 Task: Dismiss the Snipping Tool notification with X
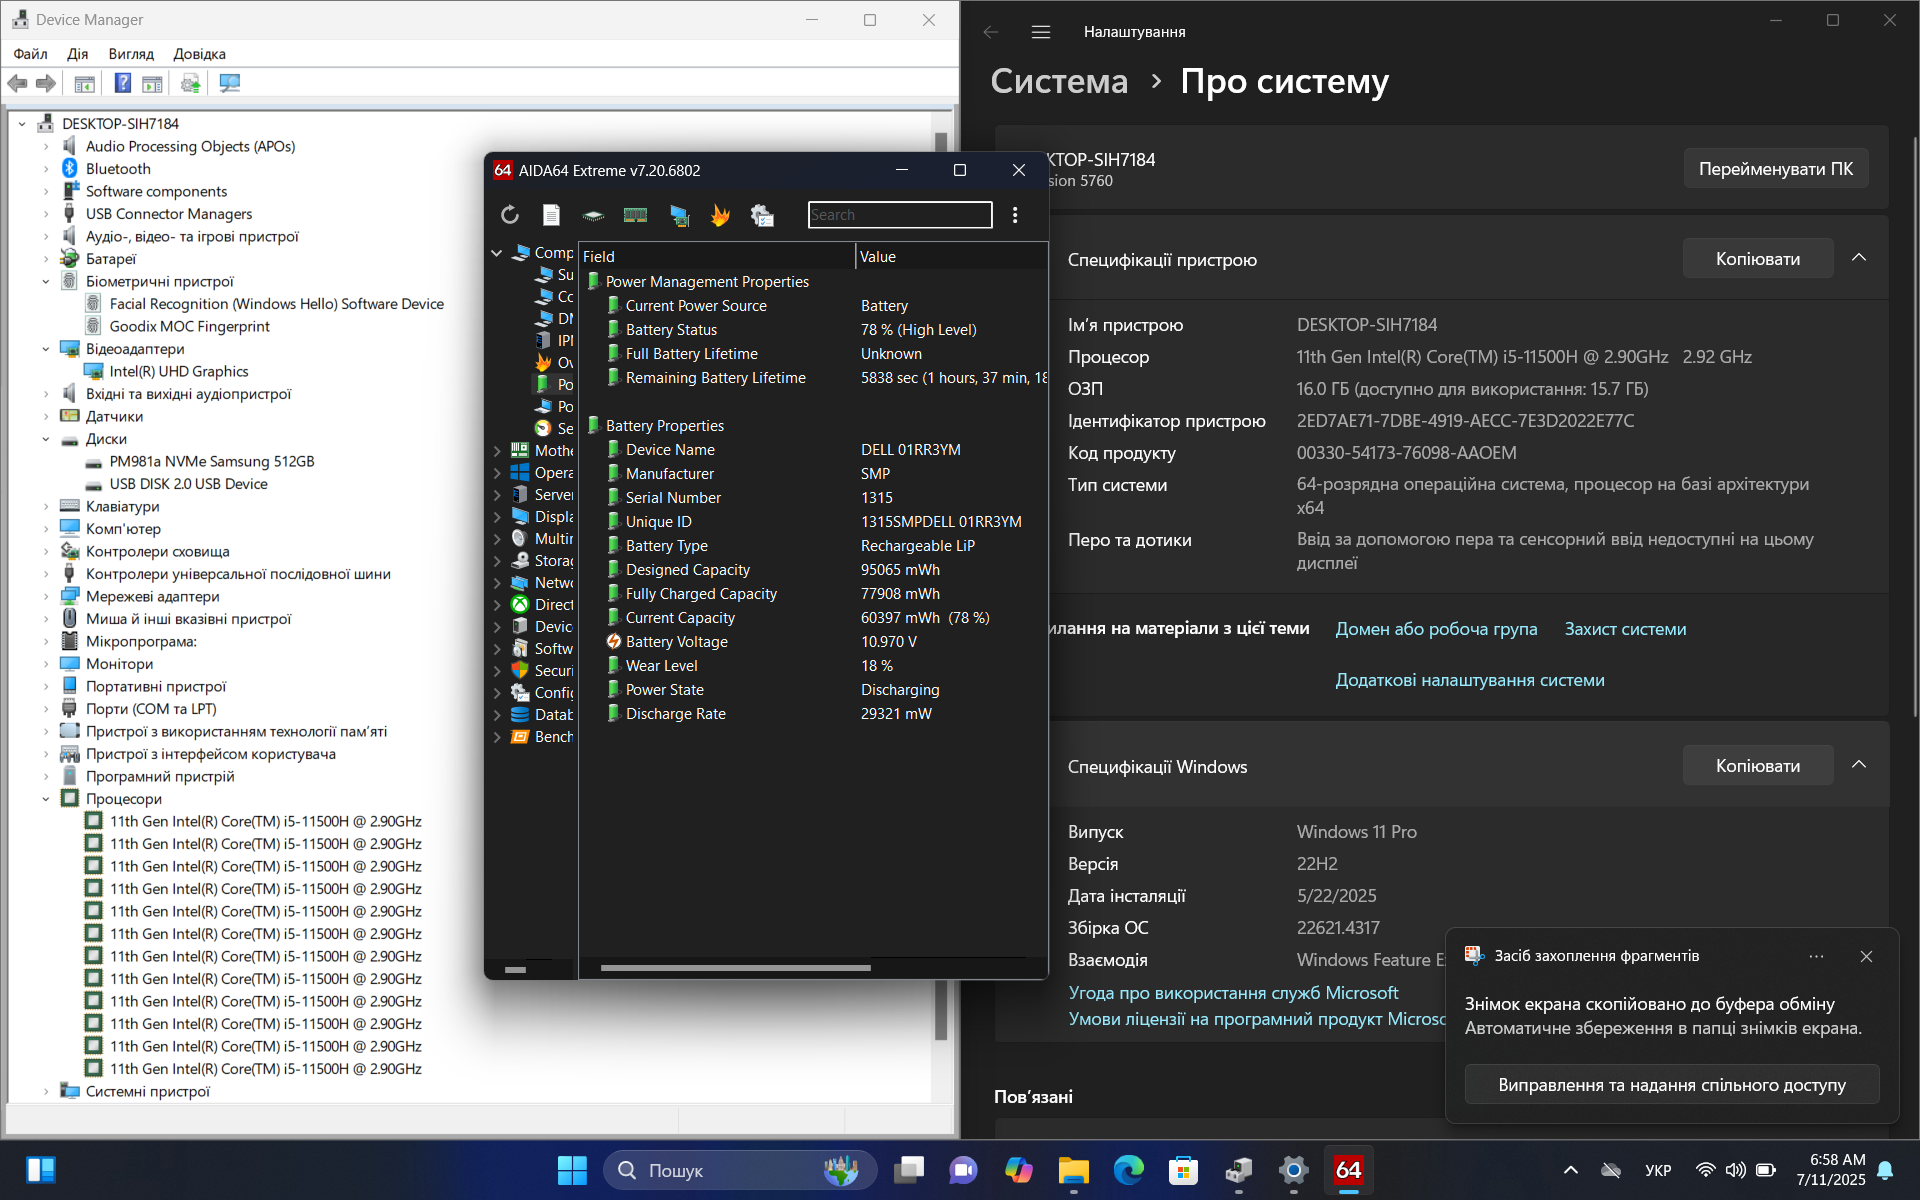(x=1866, y=956)
